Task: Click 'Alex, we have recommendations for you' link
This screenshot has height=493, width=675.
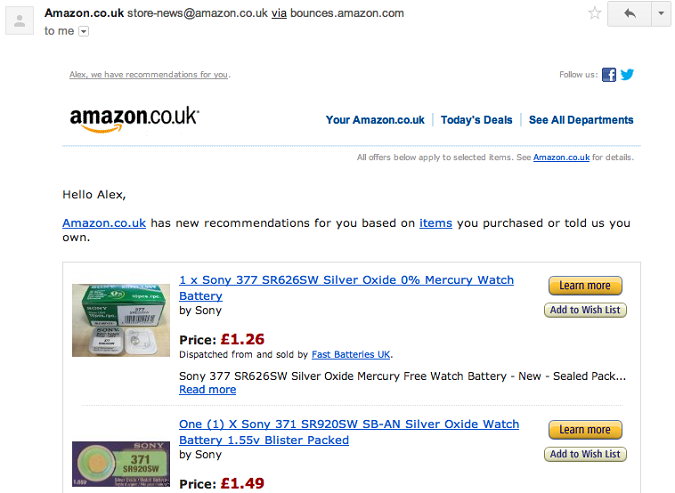Action: (x=149, y=74)
